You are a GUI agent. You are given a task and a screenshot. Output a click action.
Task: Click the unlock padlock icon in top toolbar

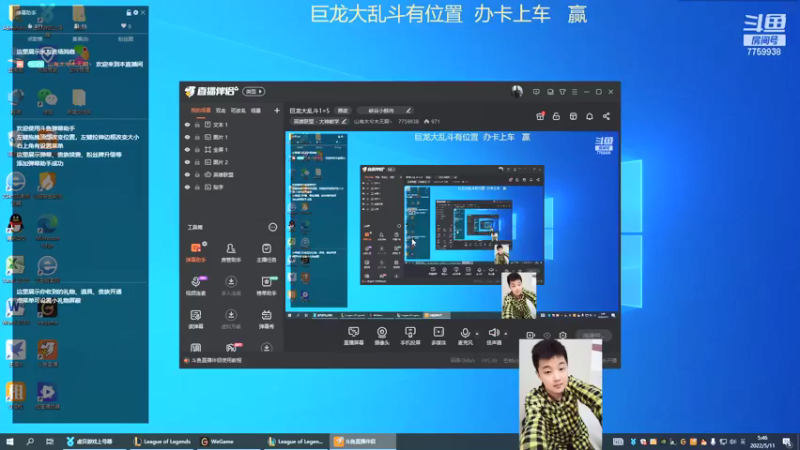tap(556, 116)
